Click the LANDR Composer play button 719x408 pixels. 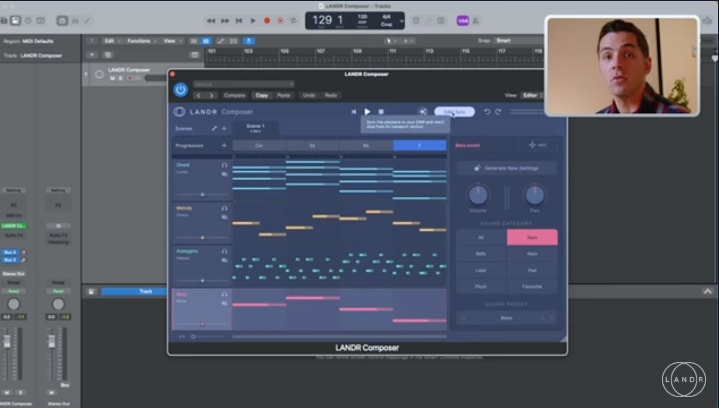point(367,112)
